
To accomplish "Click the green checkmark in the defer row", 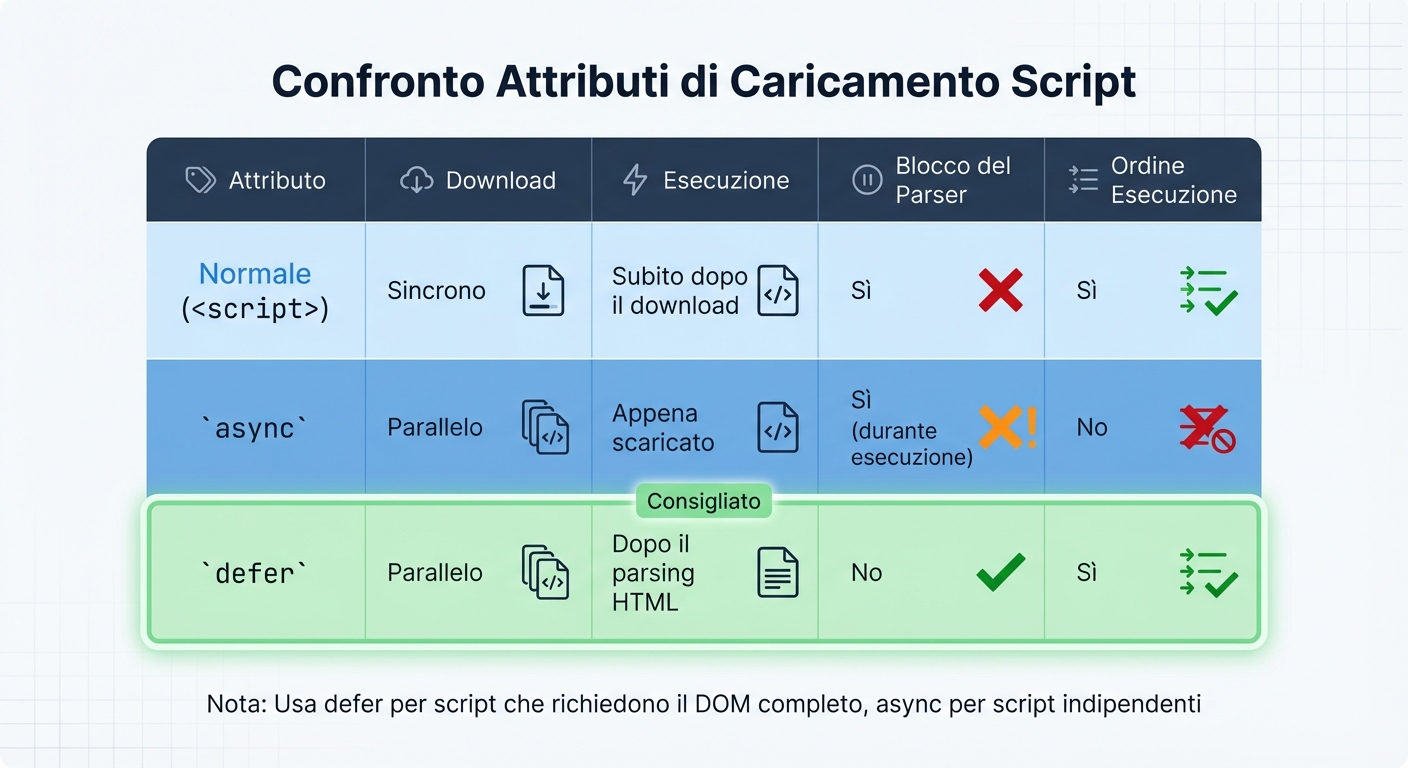I will [1000, 572].
